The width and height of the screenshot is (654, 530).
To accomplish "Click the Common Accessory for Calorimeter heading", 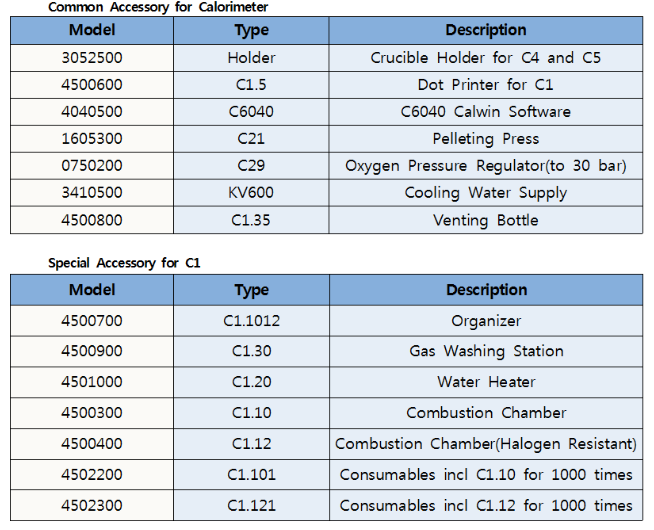I will coord(158,7).
